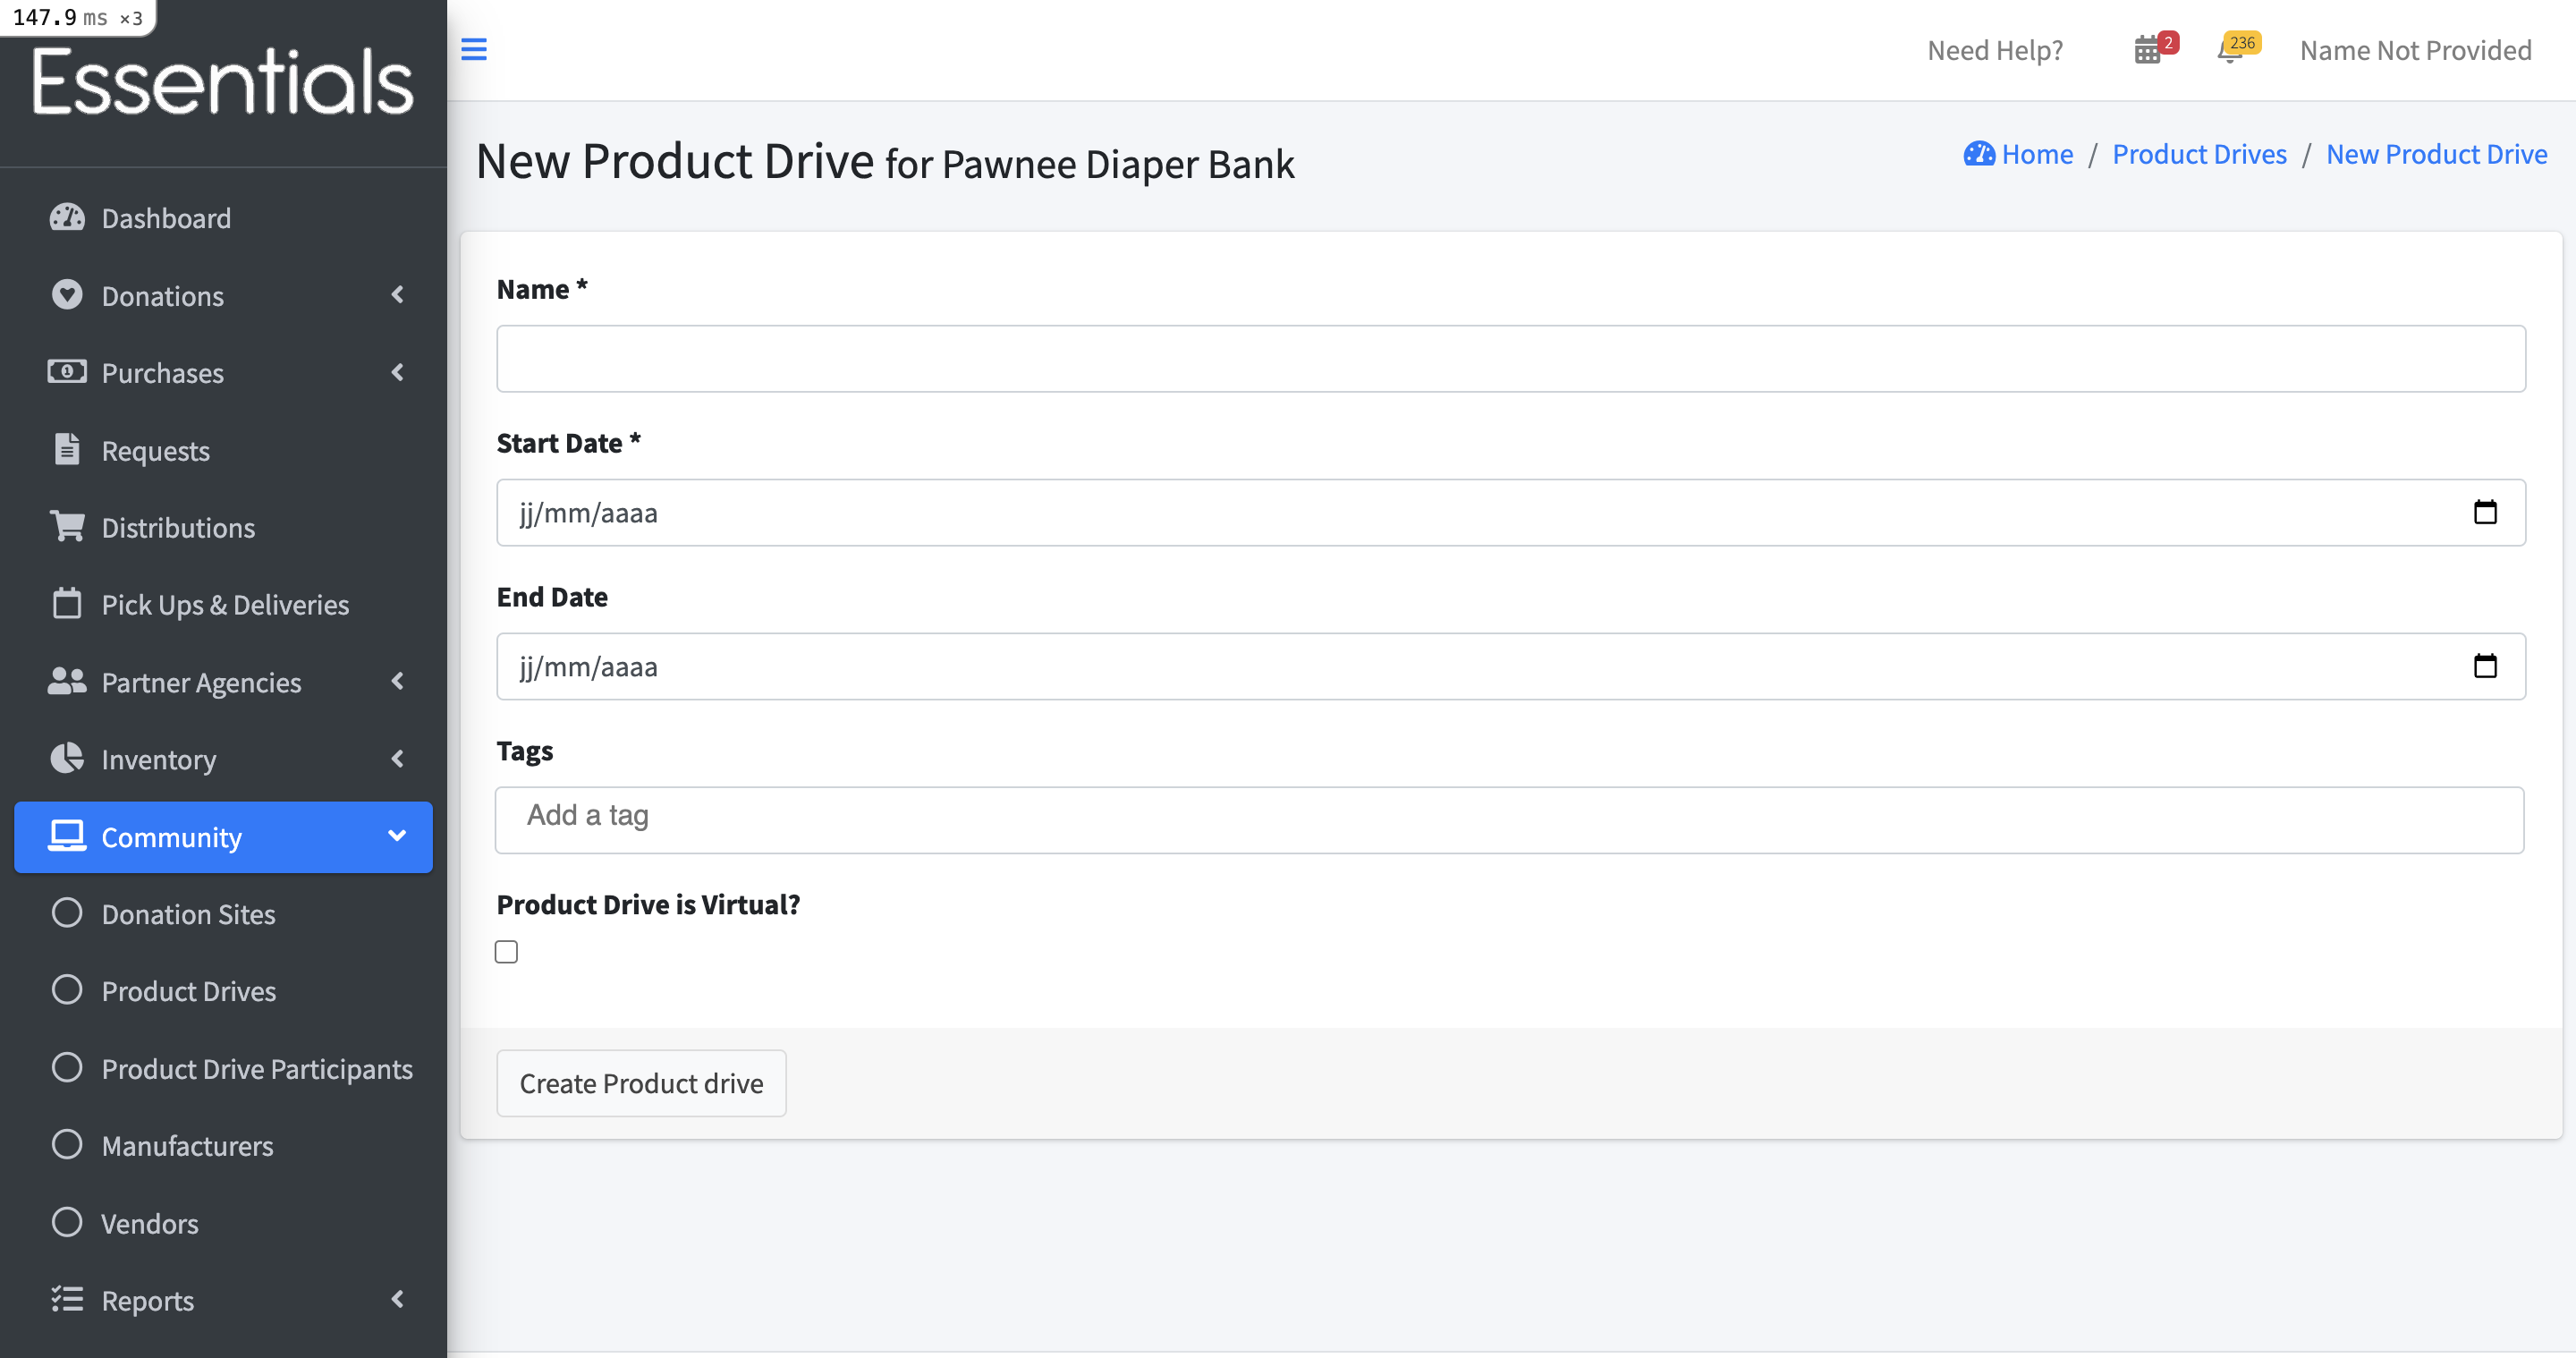Click the Donations heart icon
The height and width of the screenshot is (1358, 2576).
pyautogui.click(x=67, y=295)
